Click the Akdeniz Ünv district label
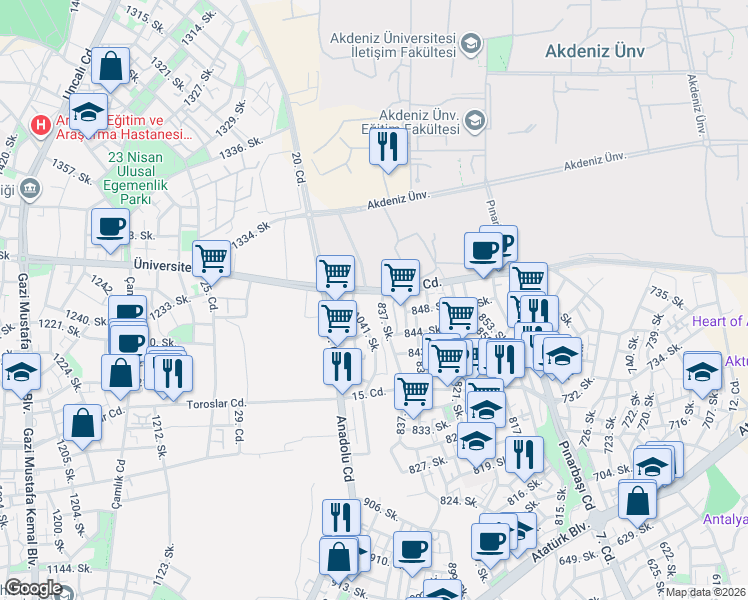748x600 pixels. pos(595,51)
